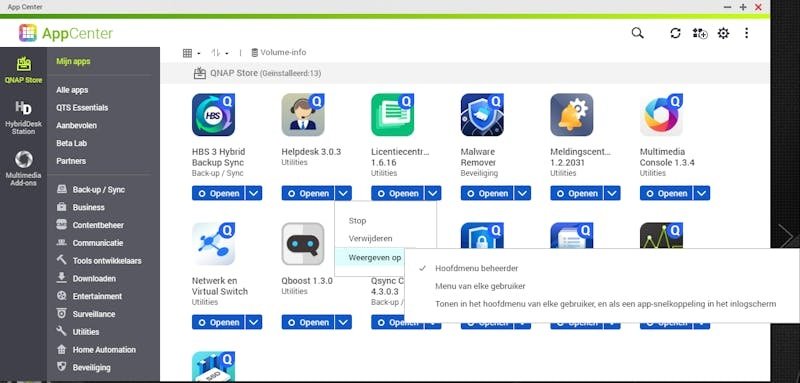Select Mijn apps in sidebar
Viewport: 800px width, 383px height.
click(x=73, y=61)
